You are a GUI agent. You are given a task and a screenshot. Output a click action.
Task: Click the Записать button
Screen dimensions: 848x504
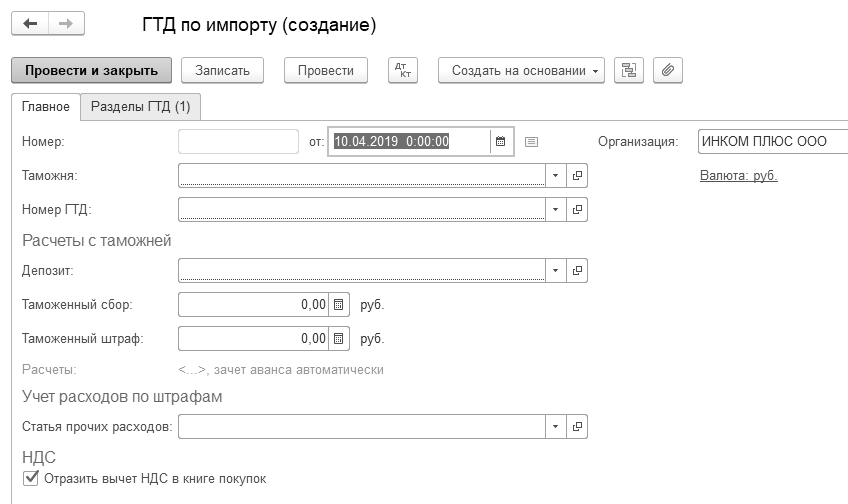click(x=222, y=70)
